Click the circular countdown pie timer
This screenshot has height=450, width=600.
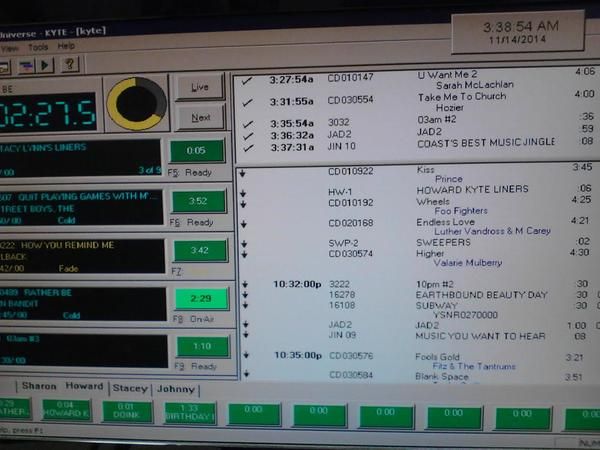pos(137,103)
